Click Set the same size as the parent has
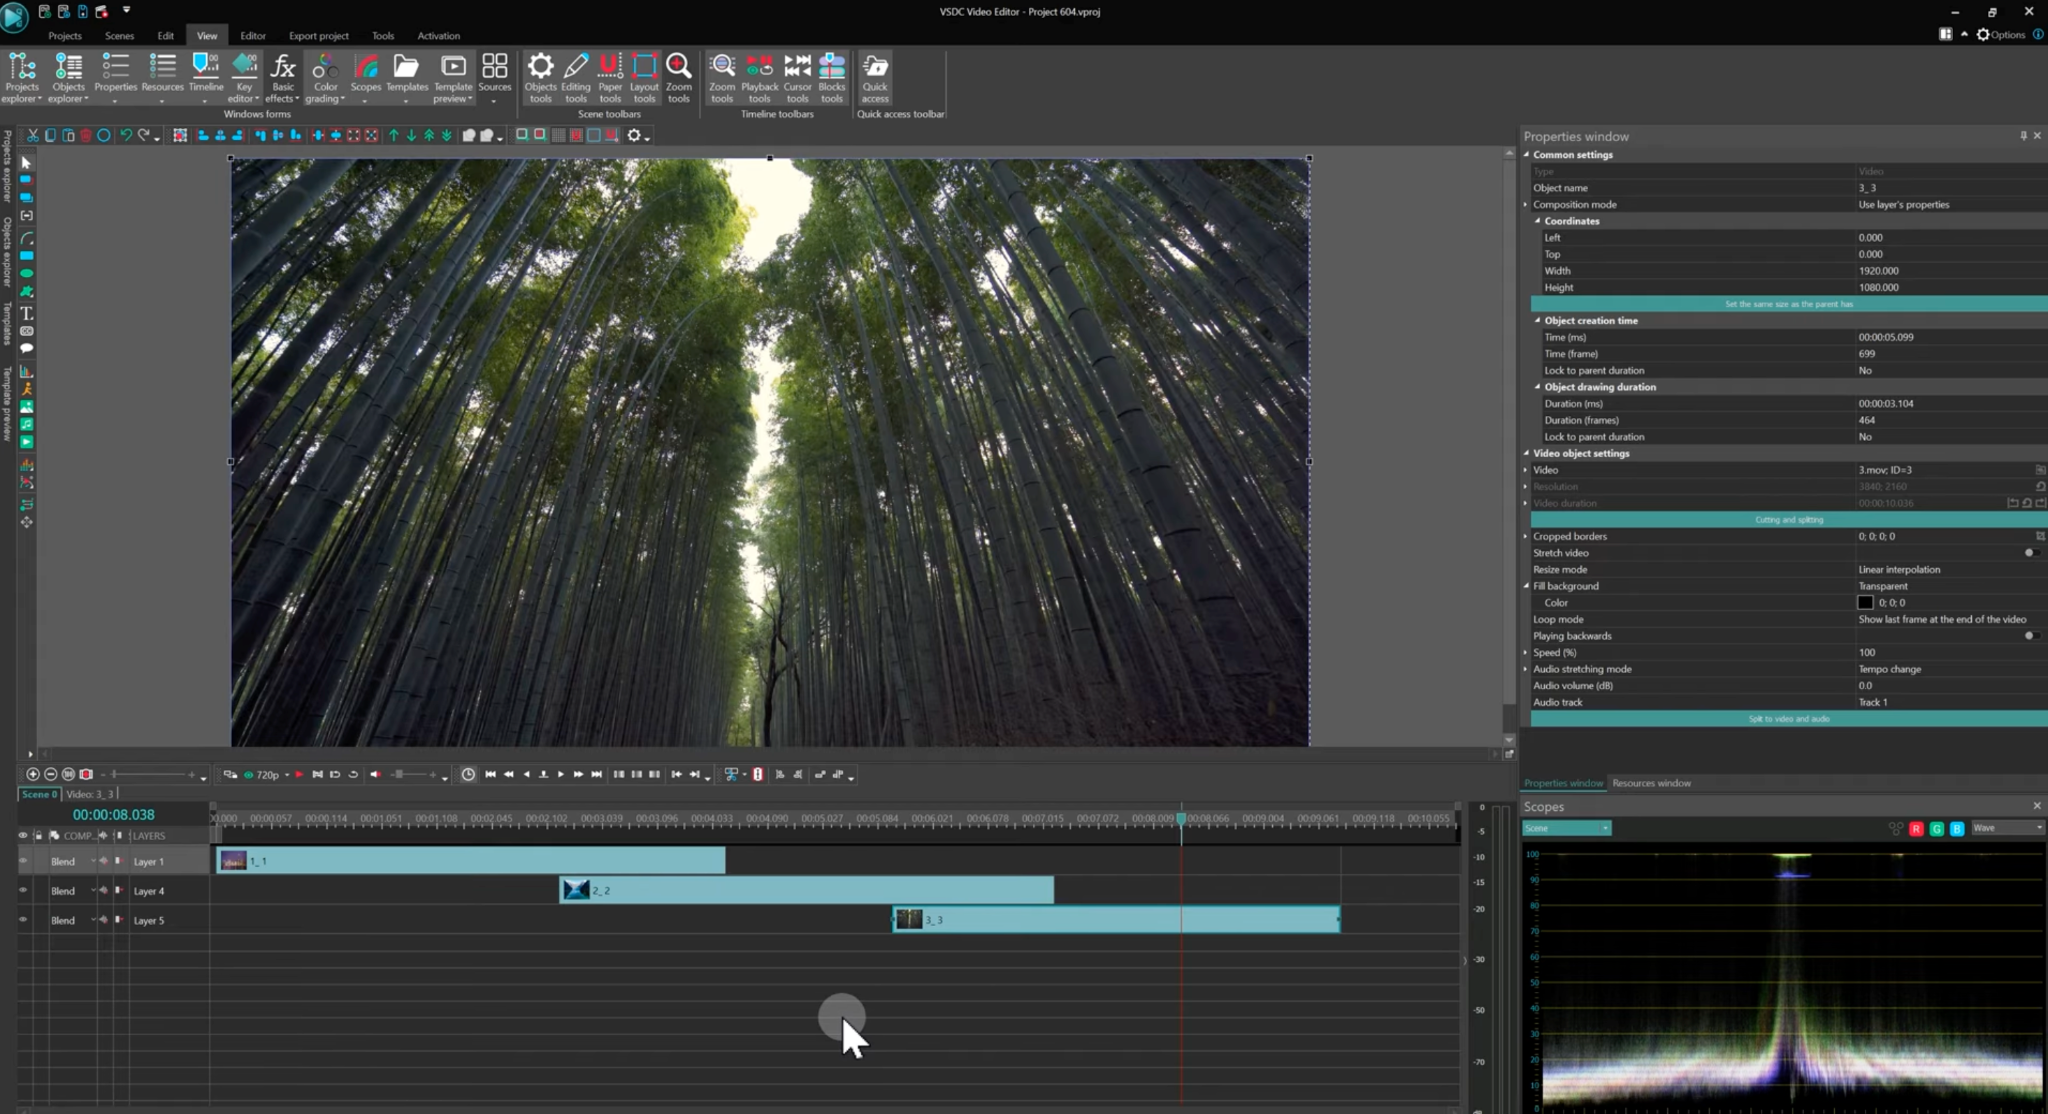The height and width of the screenshot is (1114, 2048). 1787,304
